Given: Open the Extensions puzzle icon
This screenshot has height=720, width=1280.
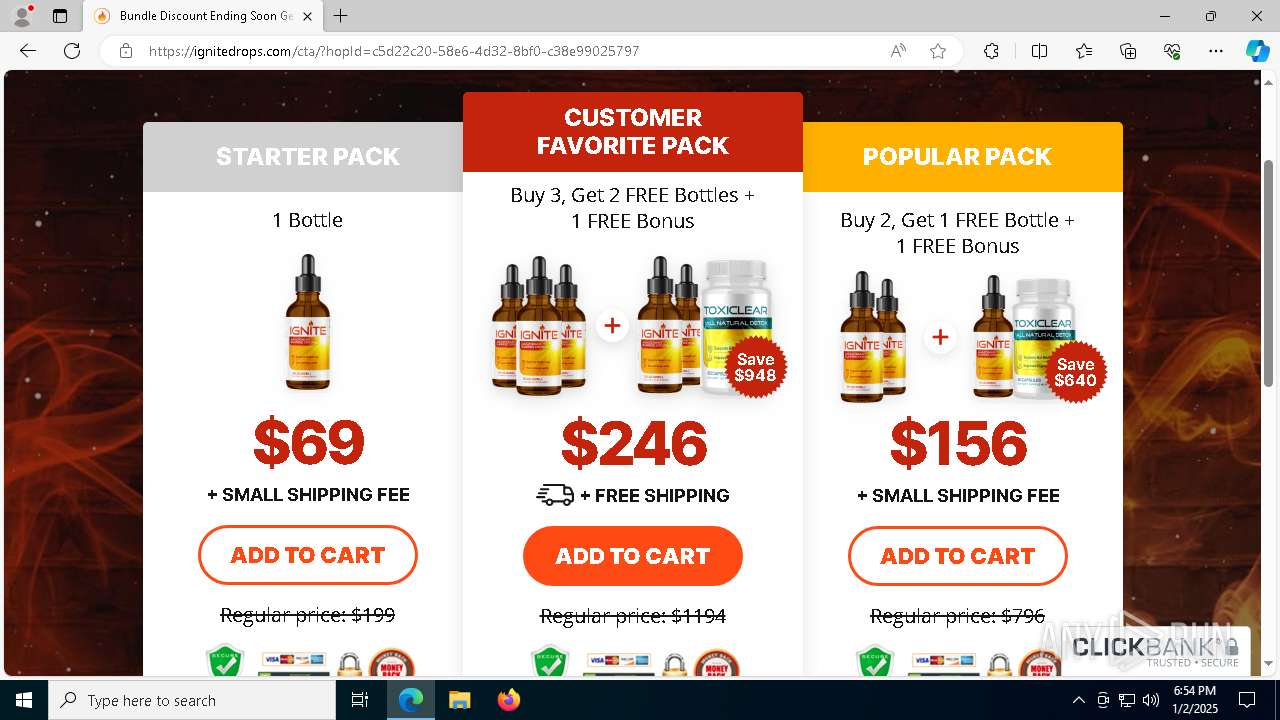Looking at the screenshot, I should 991,51.
